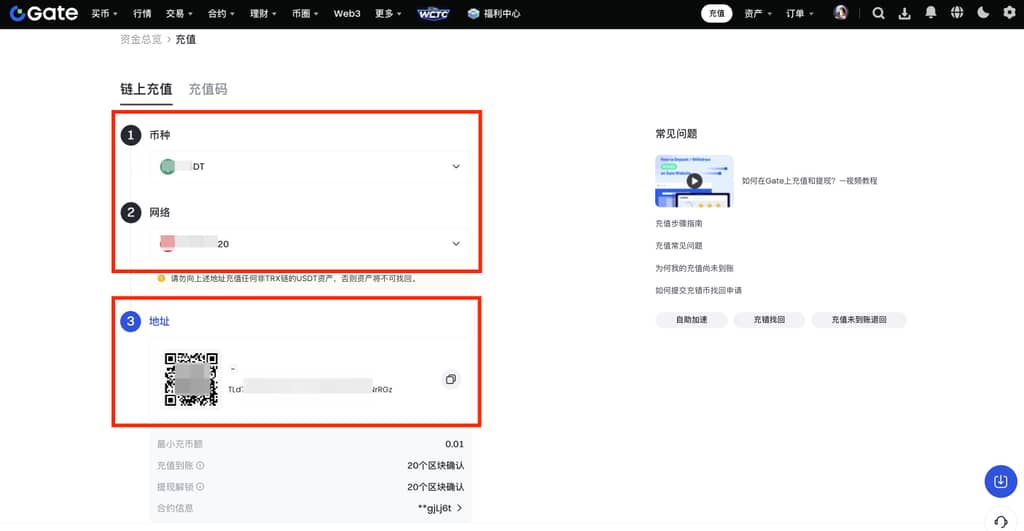Switch to the 充值码 tab
Screen dimensions: 1024x531
point(208,89)
